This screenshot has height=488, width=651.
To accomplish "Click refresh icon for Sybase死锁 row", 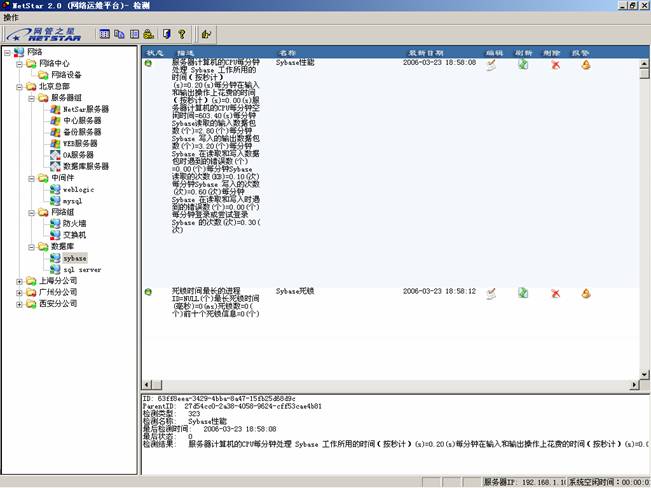I will [523, 293].
